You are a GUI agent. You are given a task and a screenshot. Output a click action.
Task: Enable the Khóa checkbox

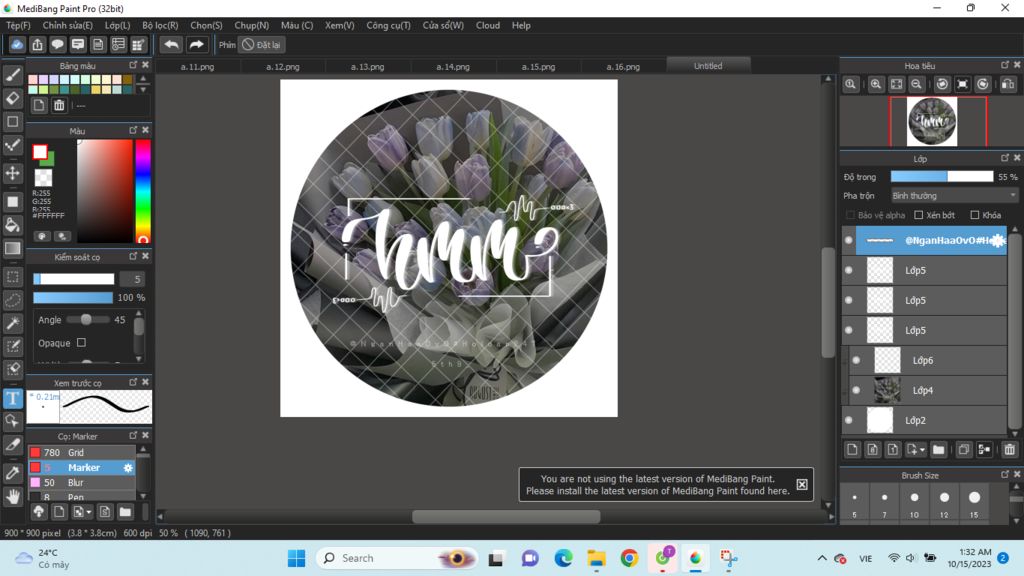tap(975, 215)
